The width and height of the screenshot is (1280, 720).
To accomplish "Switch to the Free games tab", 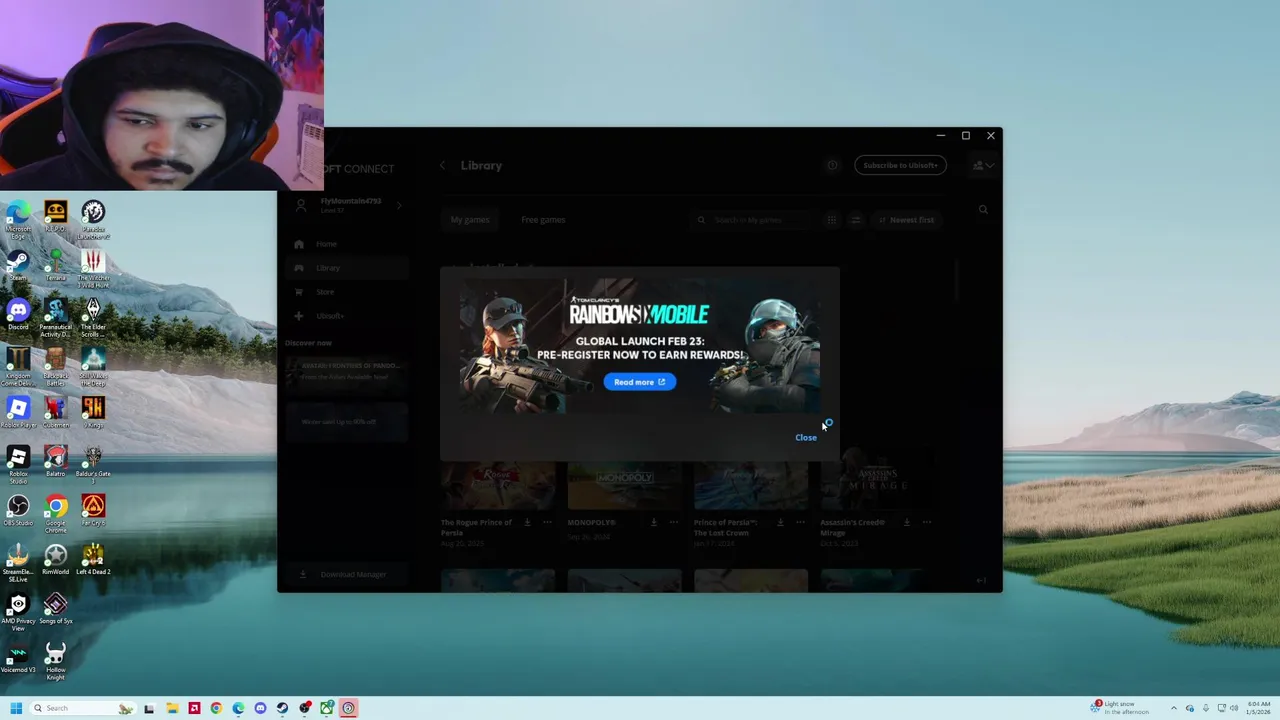I will click(x=543, y=220).
